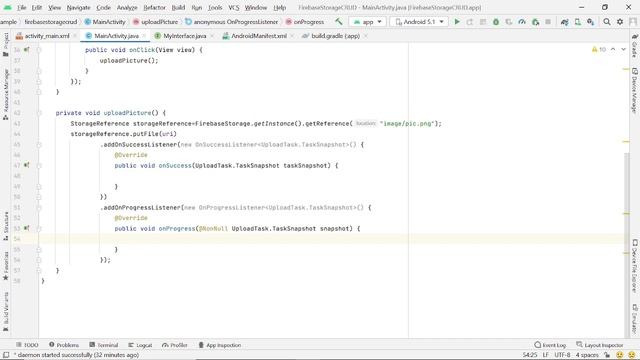This screenshot has height=360, width=640.
Task: Open the Logcat tool window
Action: [x=140, y=345]
